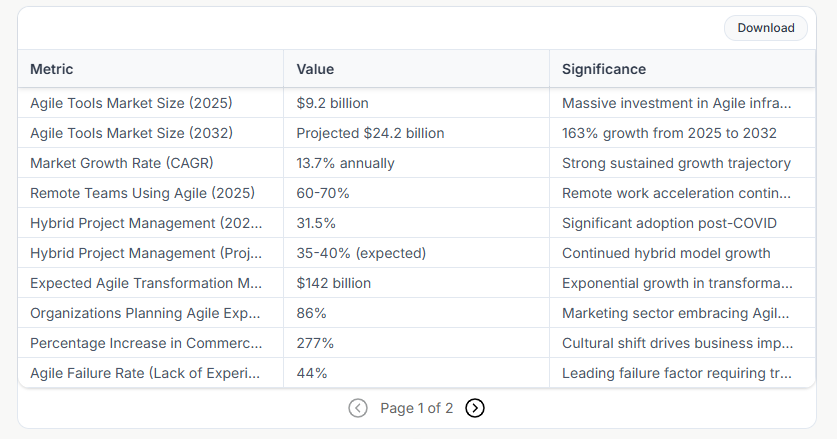
Task: Click the previous page arrow icon
Action: click(x=358, y=408)
